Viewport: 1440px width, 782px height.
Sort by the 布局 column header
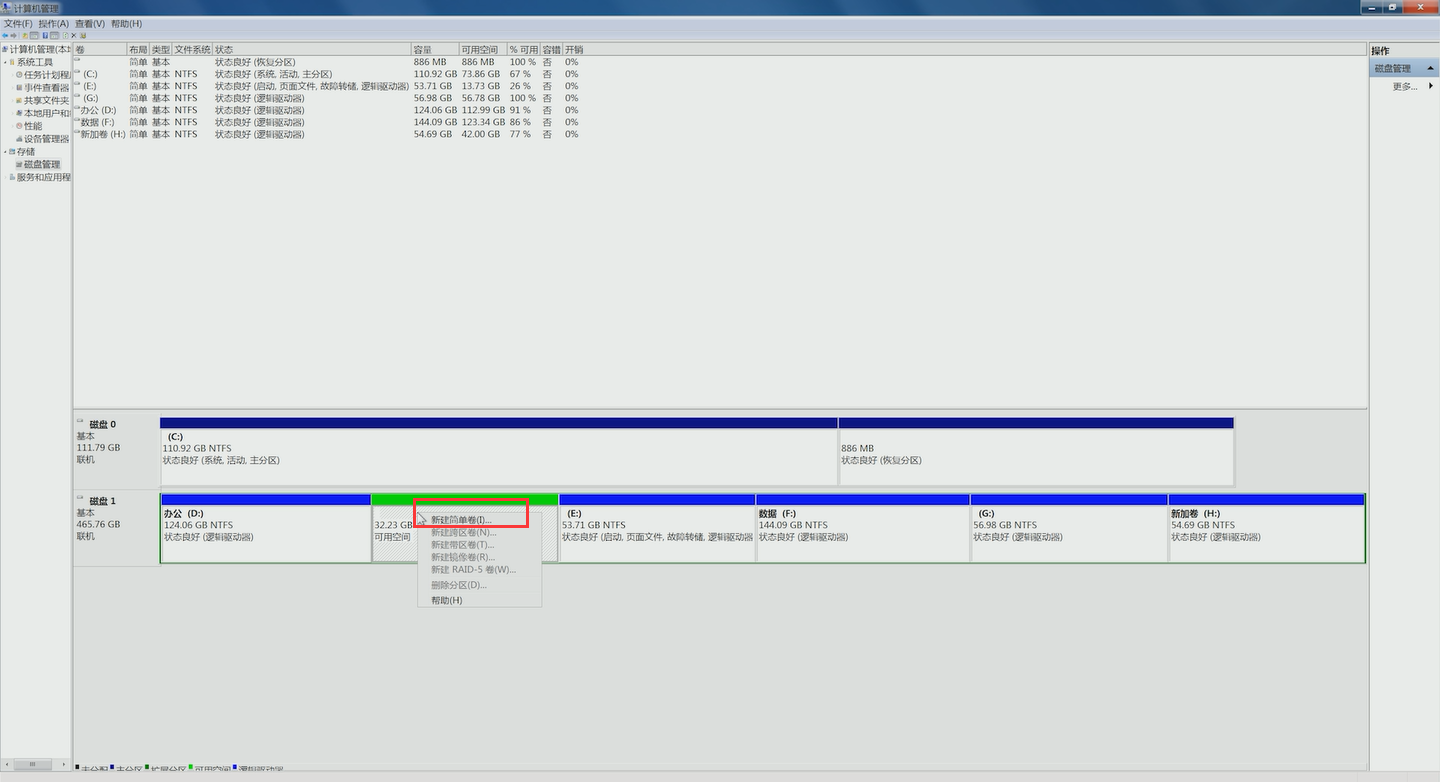tap(138, 49)
